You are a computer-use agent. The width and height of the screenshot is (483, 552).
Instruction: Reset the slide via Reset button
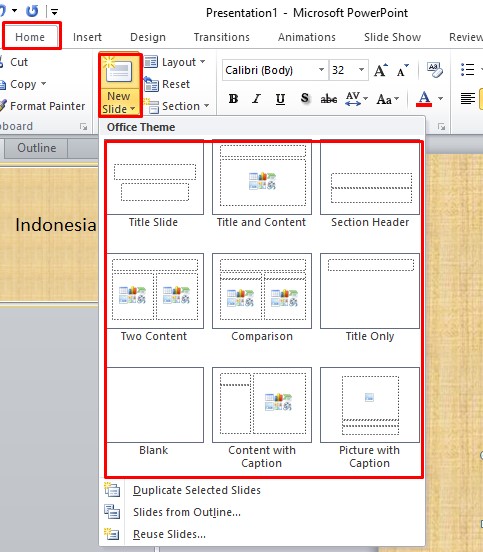point(167,84)
